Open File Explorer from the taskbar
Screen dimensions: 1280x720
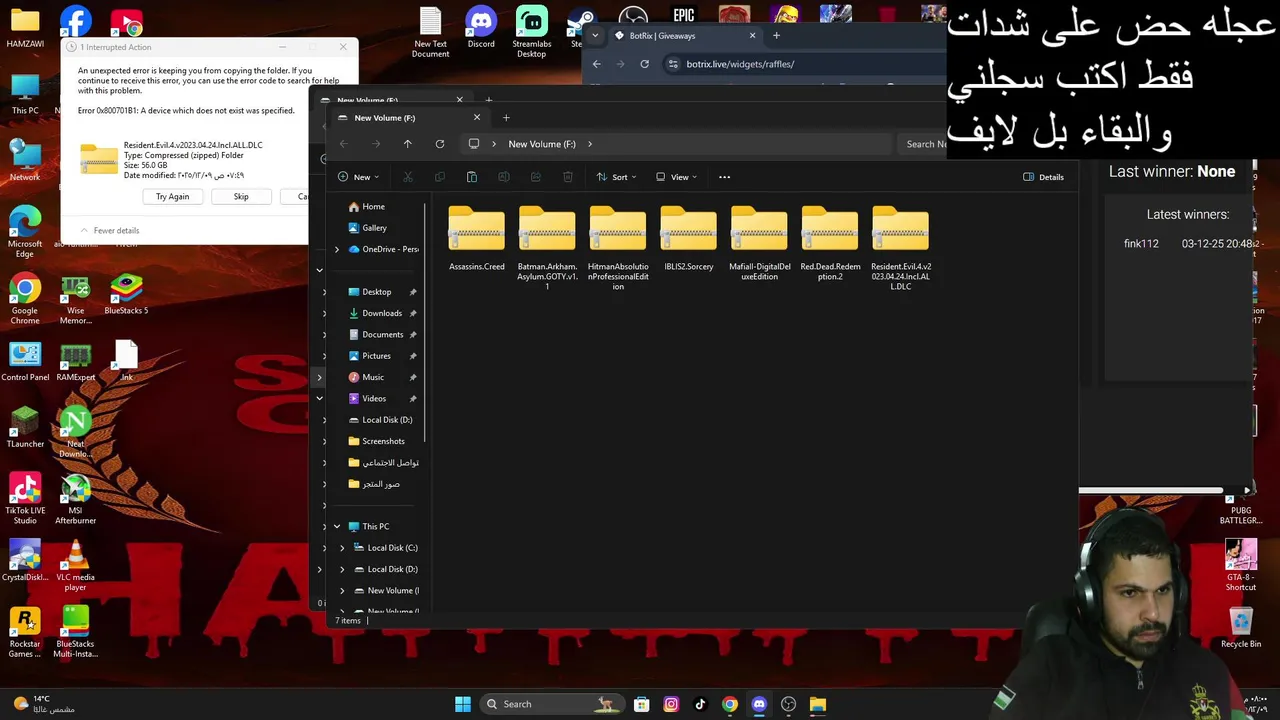(x=818, y=704)
